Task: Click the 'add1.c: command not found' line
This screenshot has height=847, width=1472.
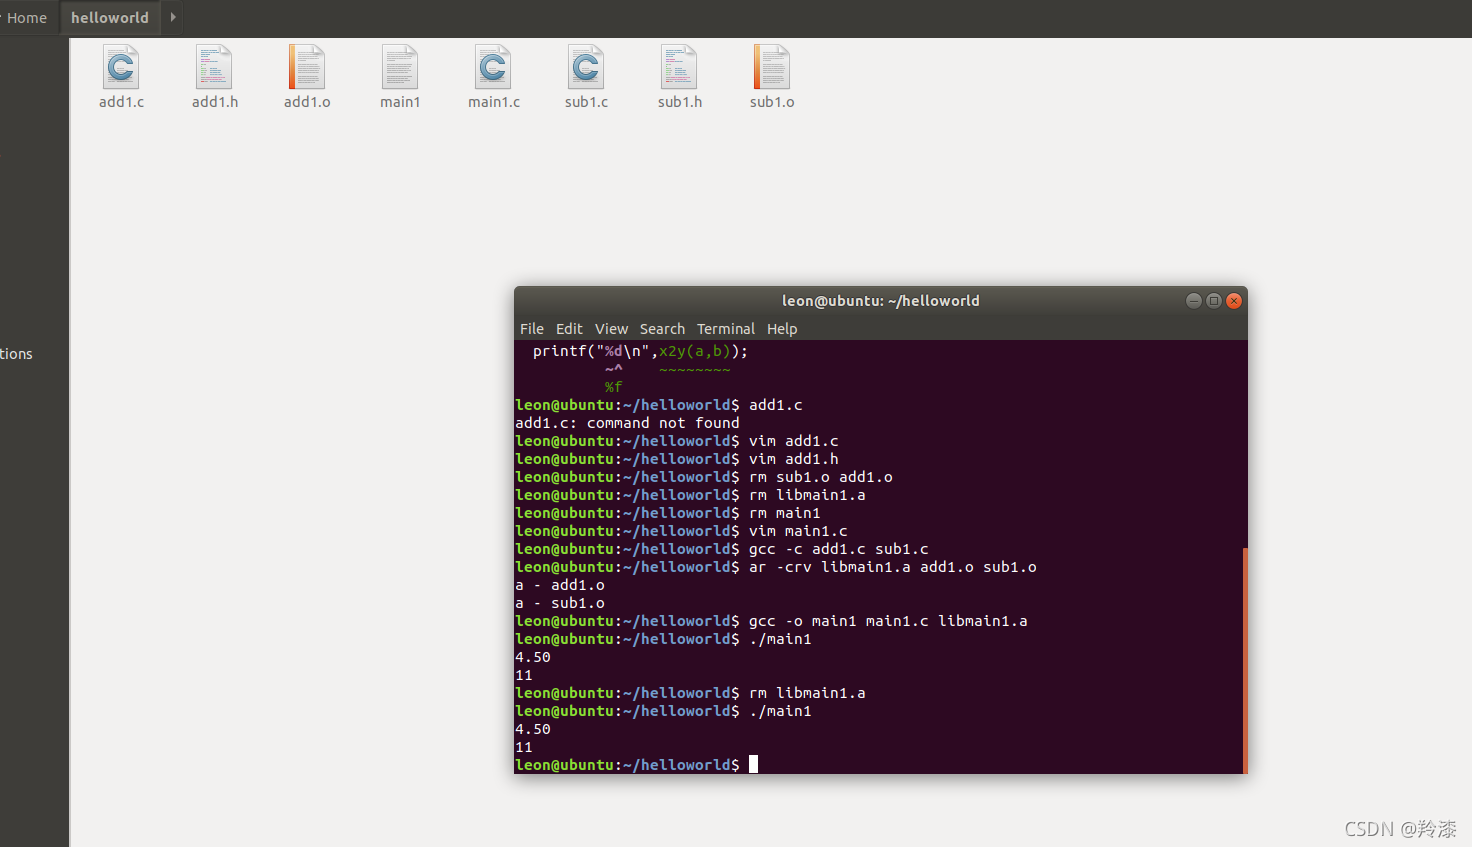Action: [627, 423]
